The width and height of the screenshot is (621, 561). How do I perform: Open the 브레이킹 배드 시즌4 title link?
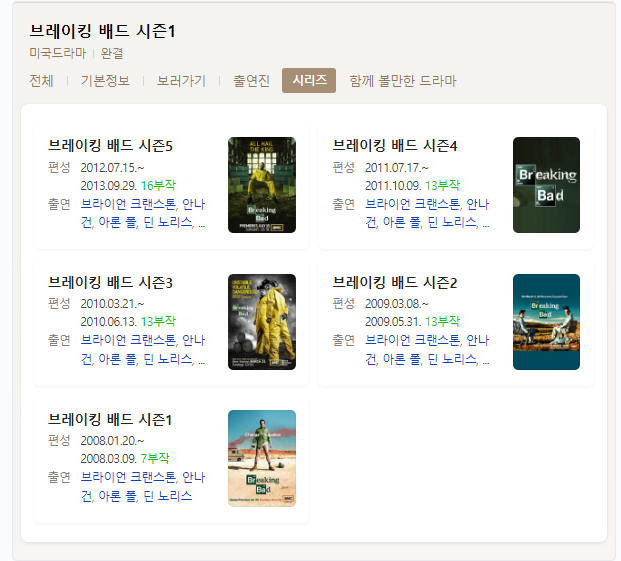pos(395,146)
